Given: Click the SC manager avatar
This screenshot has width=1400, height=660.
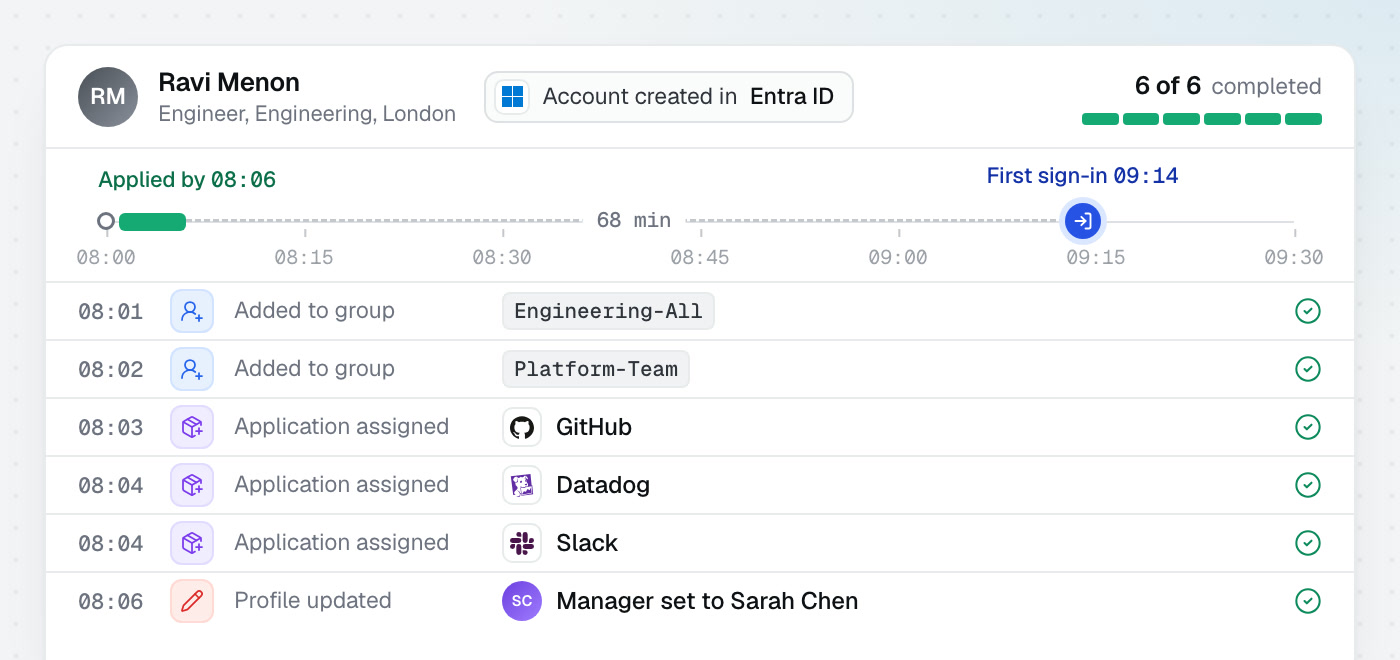Looking at the screenshot, I should [x=522, y=601].
